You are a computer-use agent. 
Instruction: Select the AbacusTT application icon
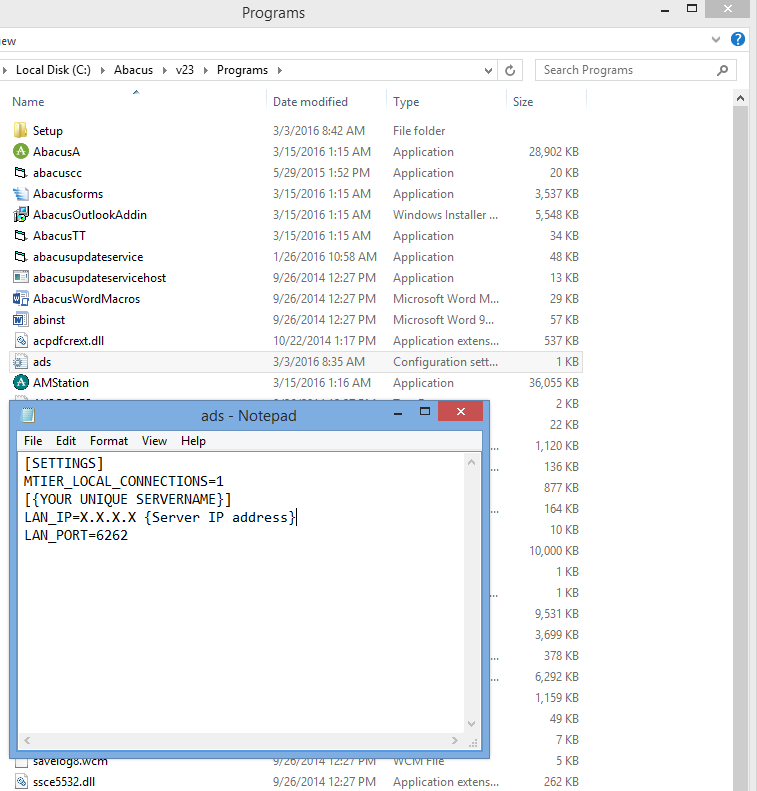pyautogui.click(x=20, y=236)
